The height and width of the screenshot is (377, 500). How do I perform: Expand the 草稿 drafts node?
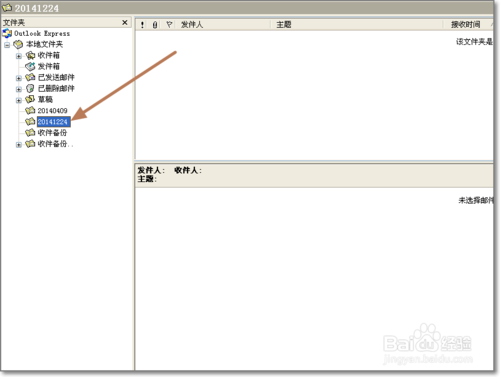coord(19,100)
